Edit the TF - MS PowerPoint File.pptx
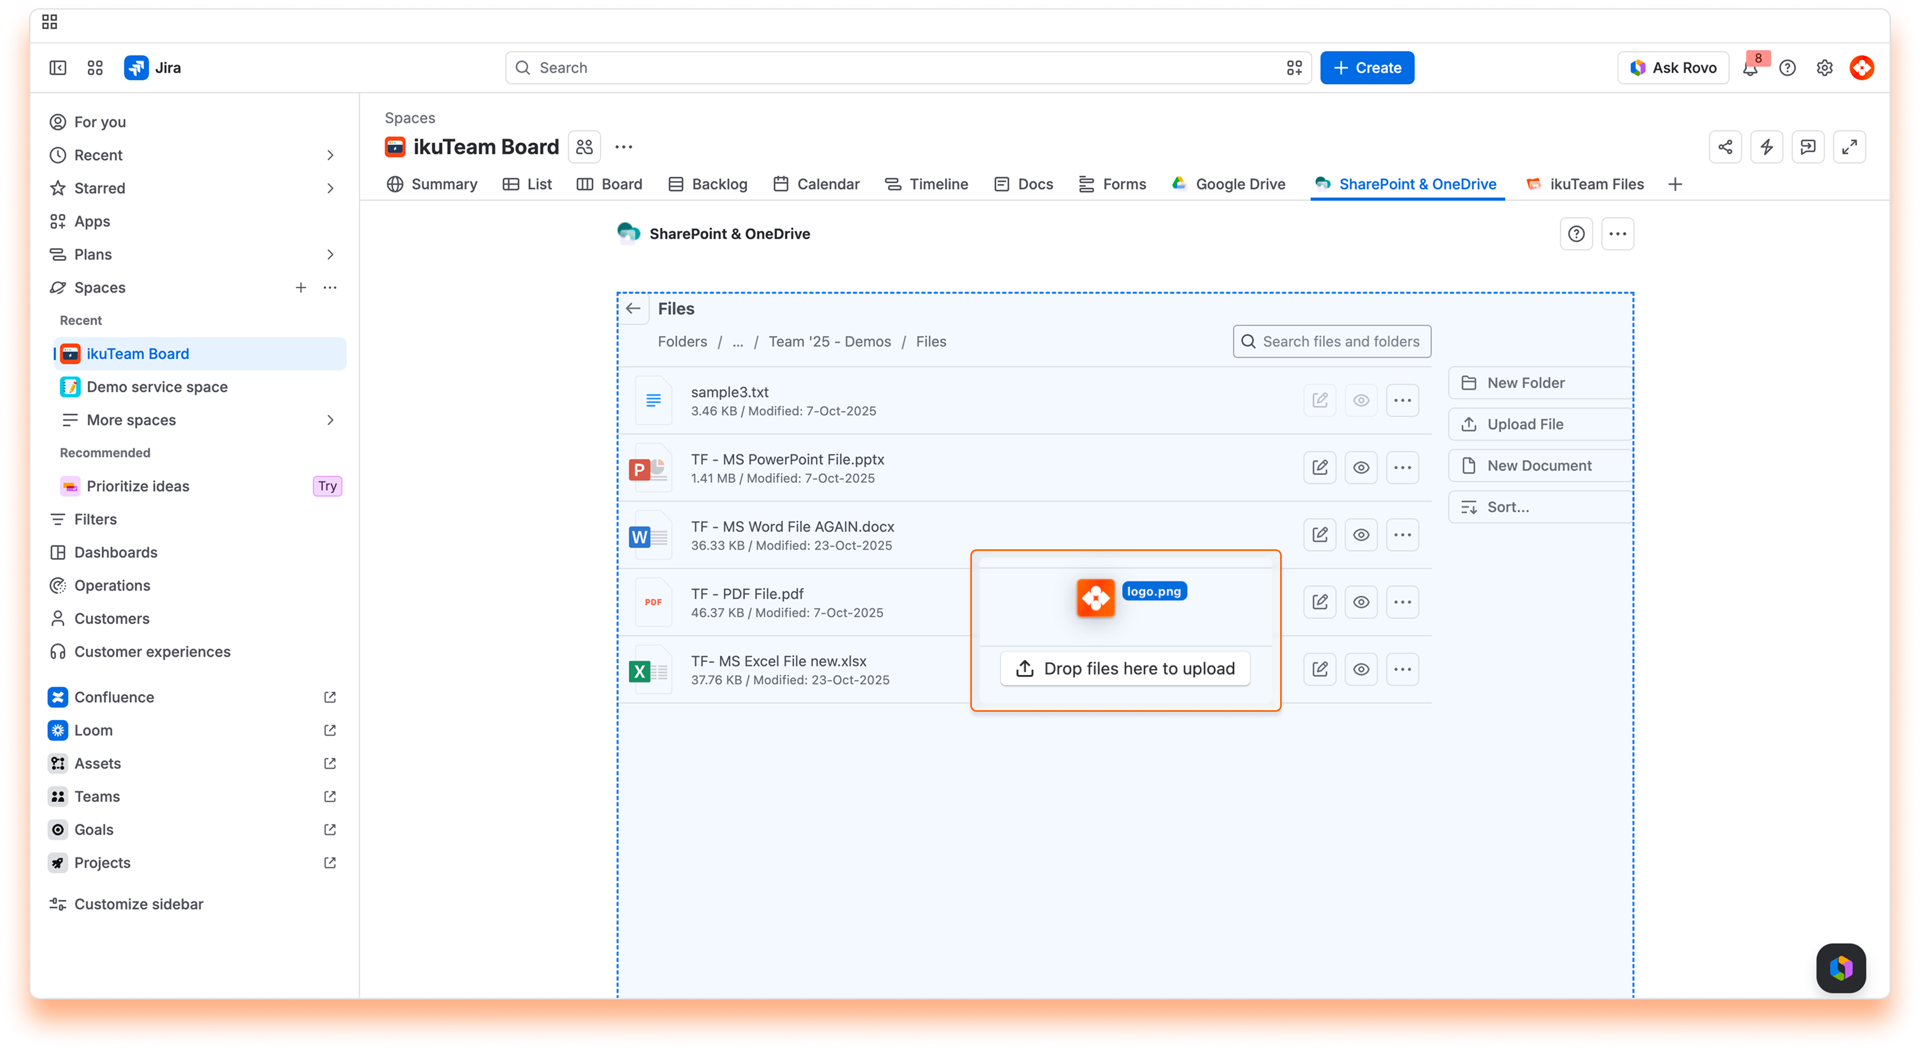Image resolution: width=1920 pixels, height=1049 pixels. pos(1320,467)
